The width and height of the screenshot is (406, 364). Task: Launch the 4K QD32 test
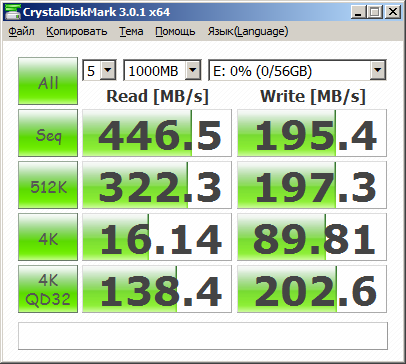[x=48, y=289]
